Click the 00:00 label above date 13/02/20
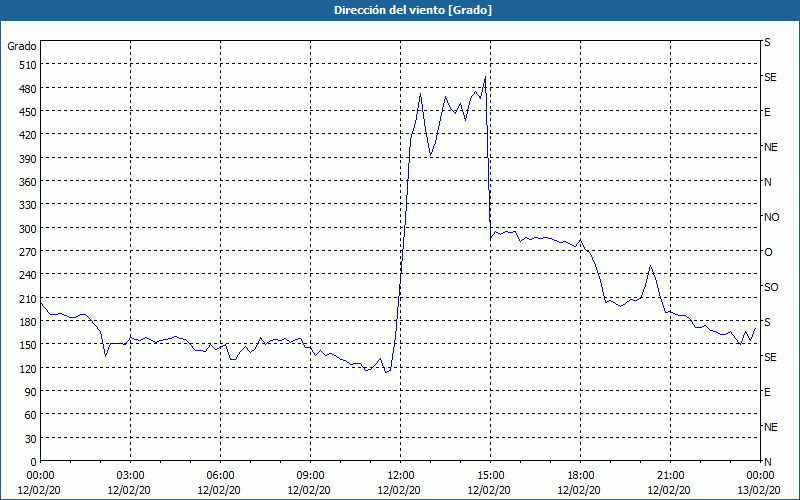Viewport: 800px width, 500px height. [x=761, y=476]
